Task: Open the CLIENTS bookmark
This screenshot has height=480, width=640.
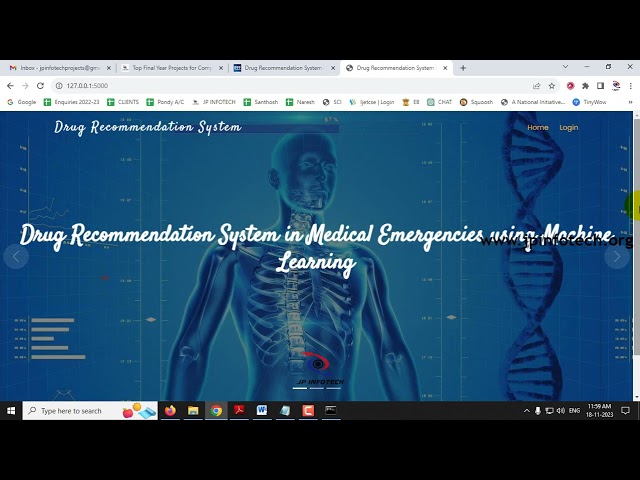Action: (123, 102)
